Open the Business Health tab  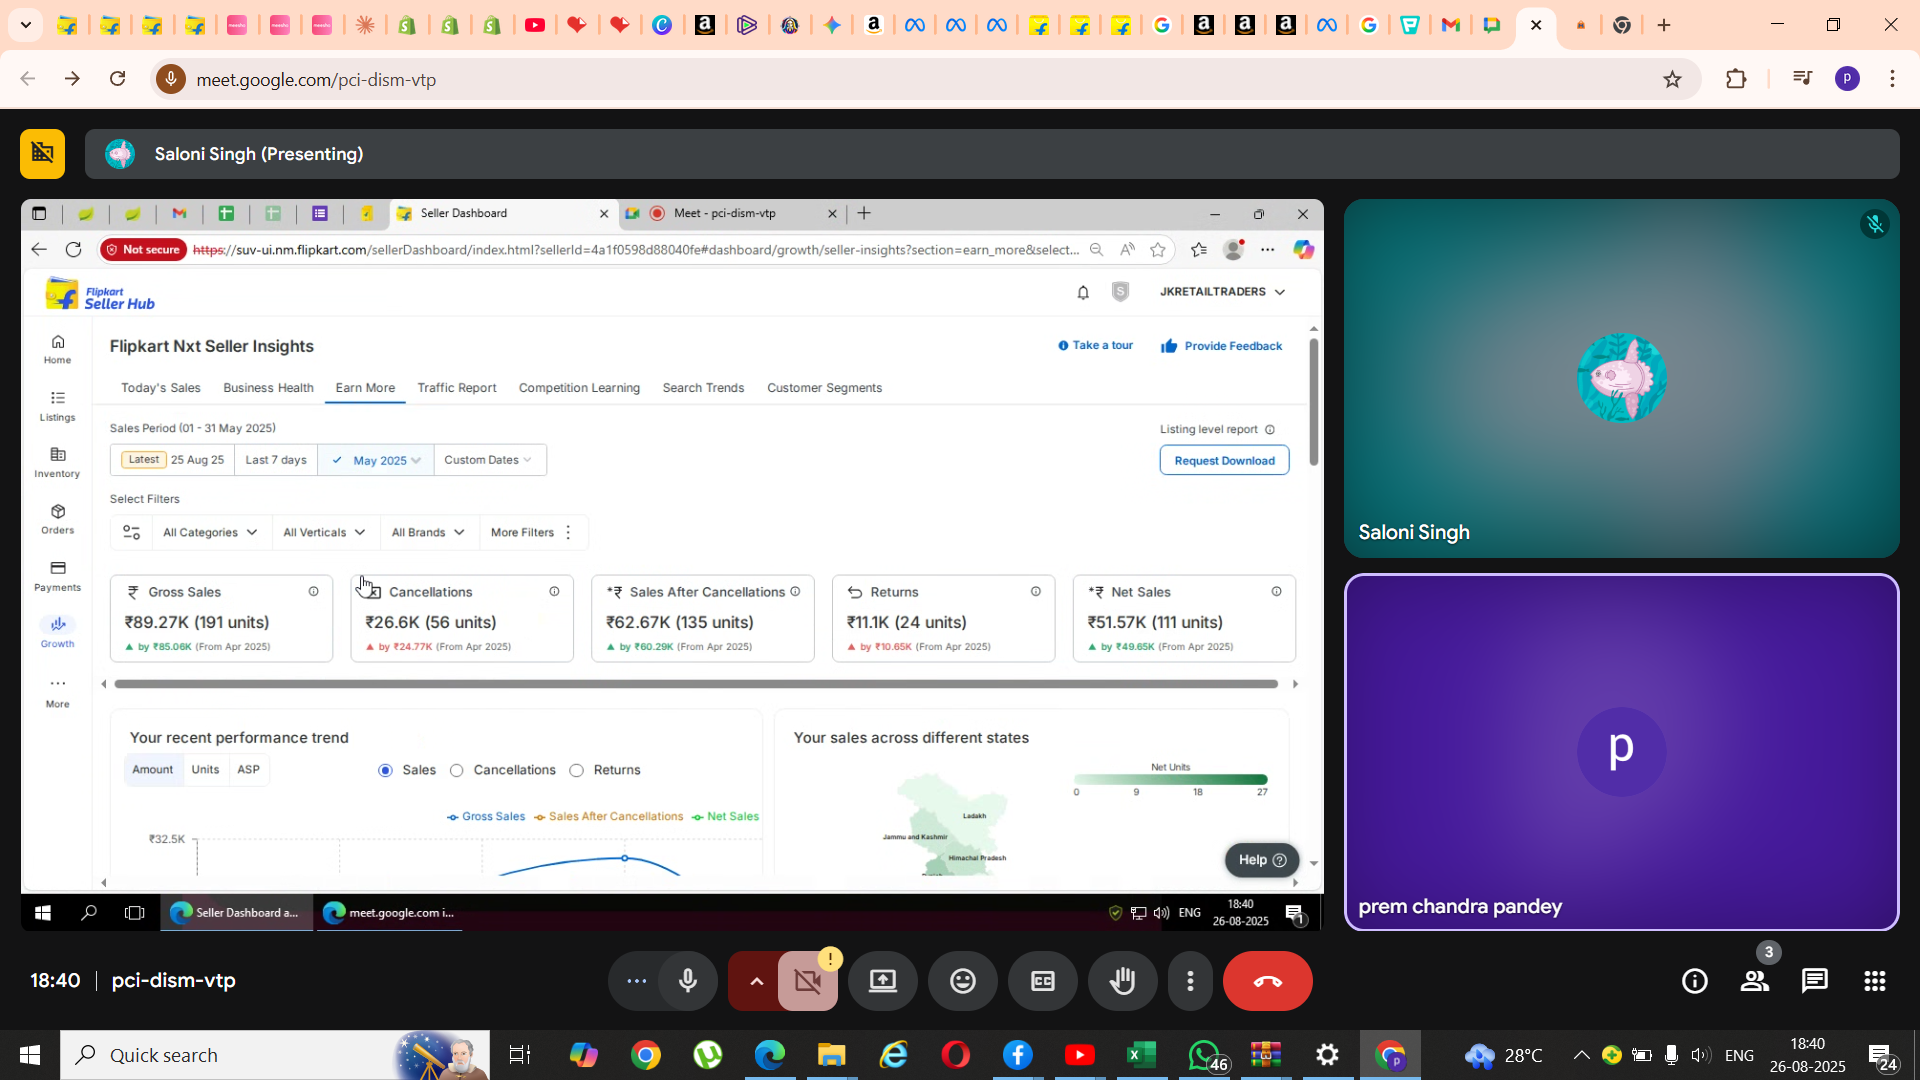268,388
